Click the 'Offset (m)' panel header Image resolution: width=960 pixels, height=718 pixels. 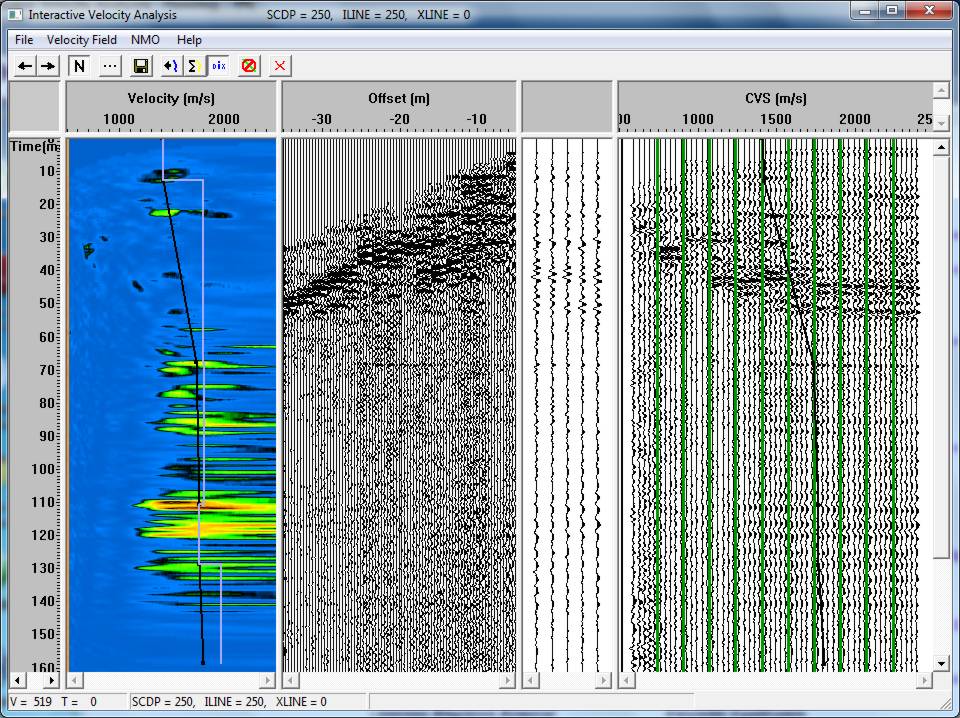pos(399,99)
